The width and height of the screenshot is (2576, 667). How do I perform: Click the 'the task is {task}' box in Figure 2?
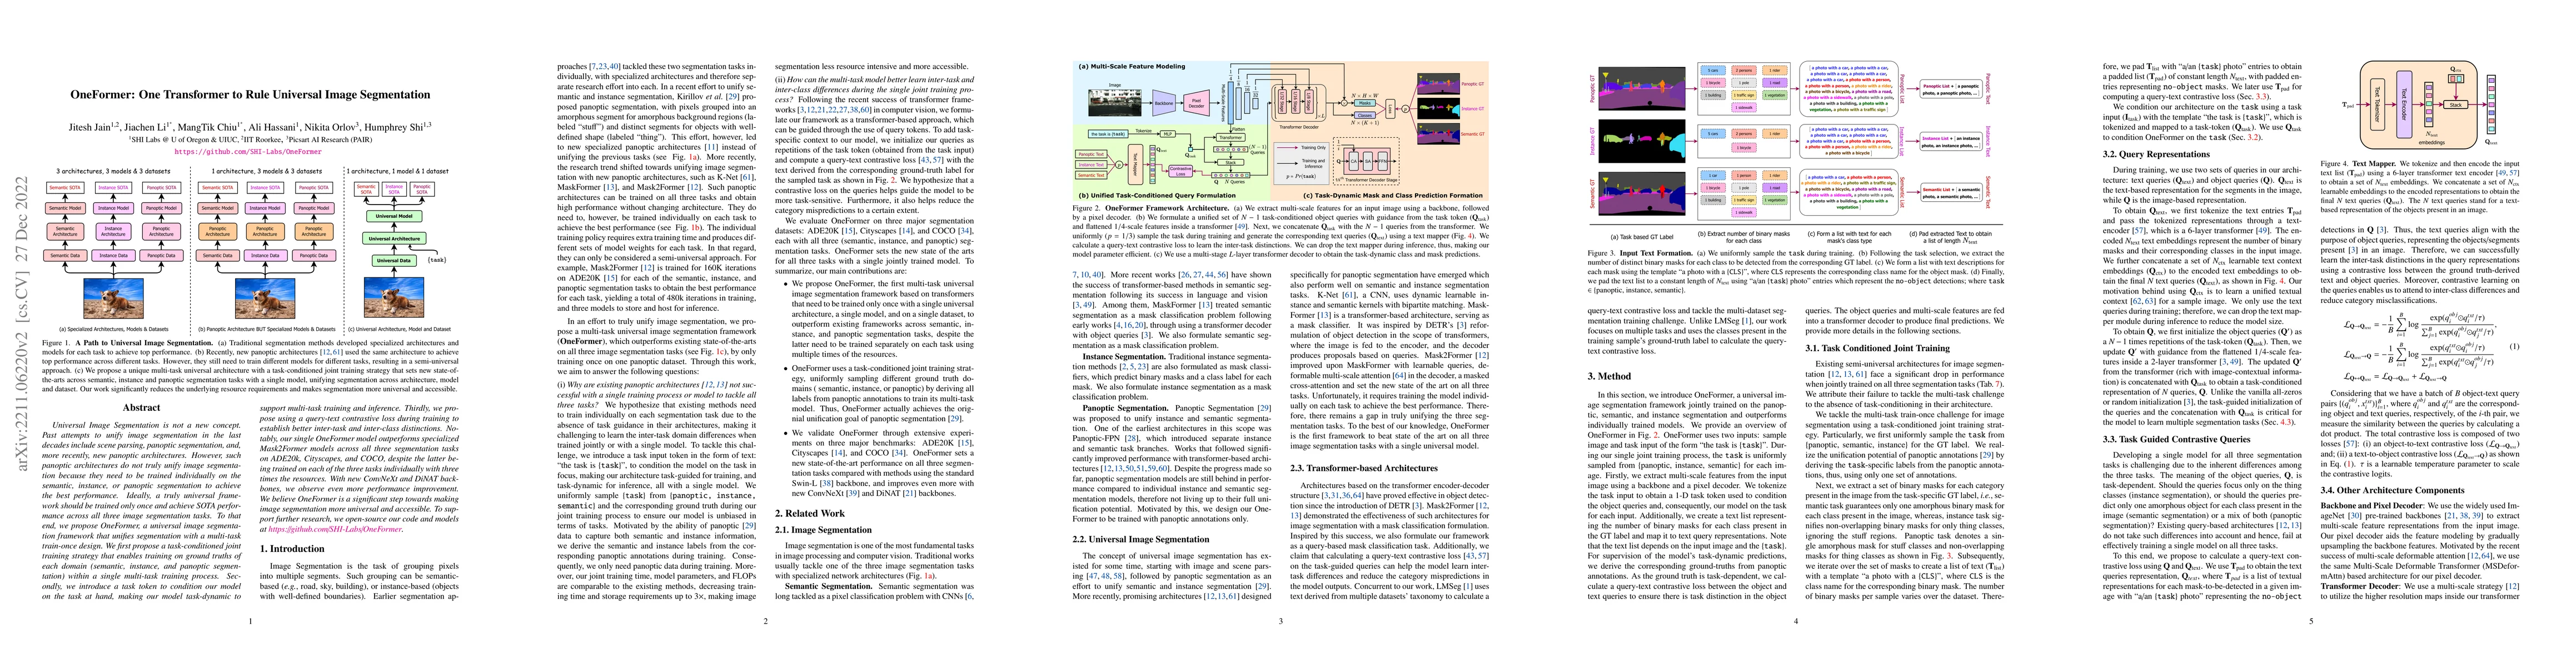(x=1108, y=134)
